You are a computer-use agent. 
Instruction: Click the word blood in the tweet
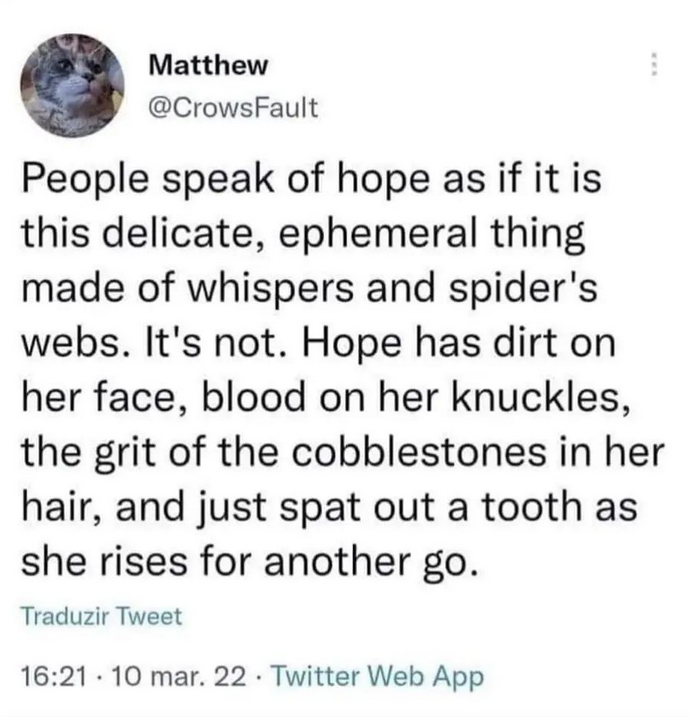click(254, 397)
